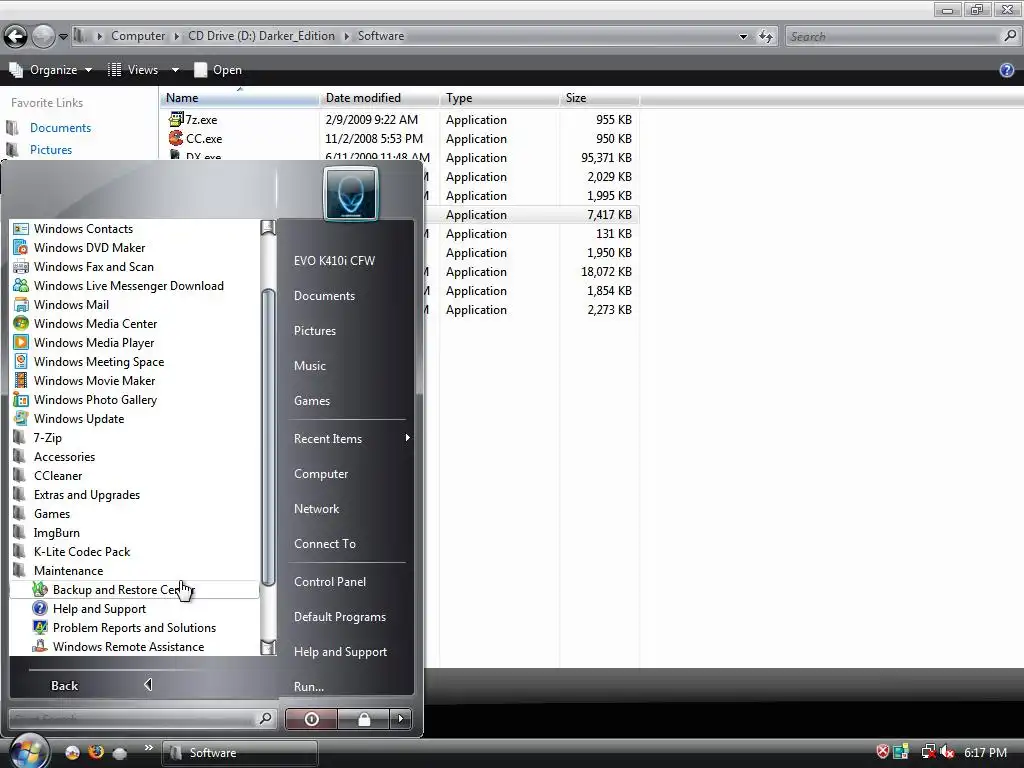The image size is (1024, 768).
Task: Click the Explorer help question mark icon
Action: [x=1006, y=70]
